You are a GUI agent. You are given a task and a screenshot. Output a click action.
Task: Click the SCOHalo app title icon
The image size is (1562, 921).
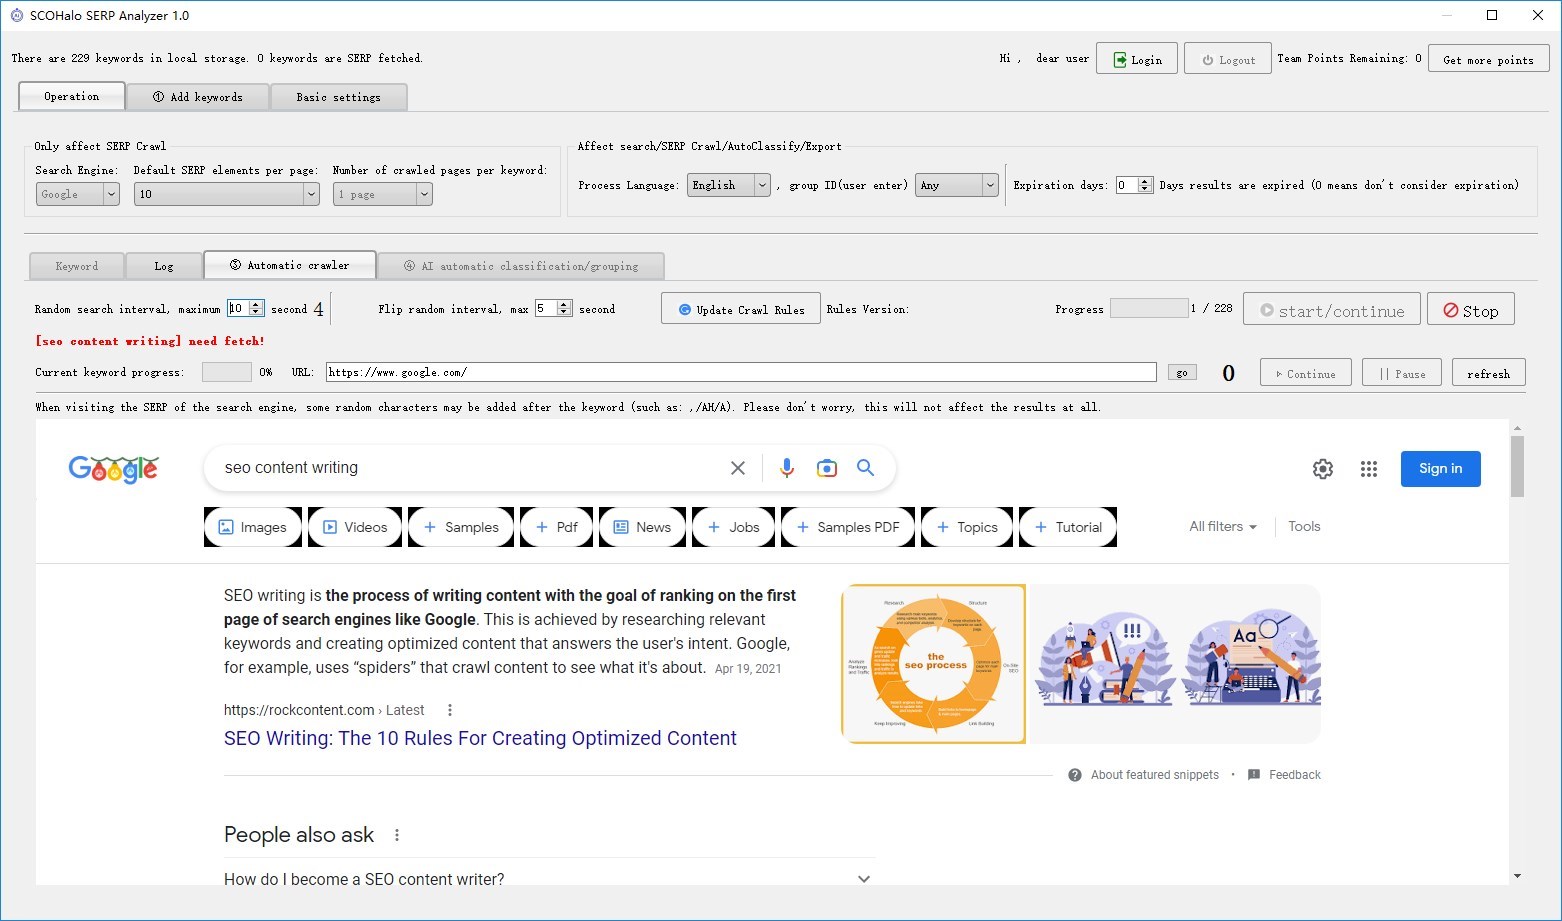[x=16, y=15]
